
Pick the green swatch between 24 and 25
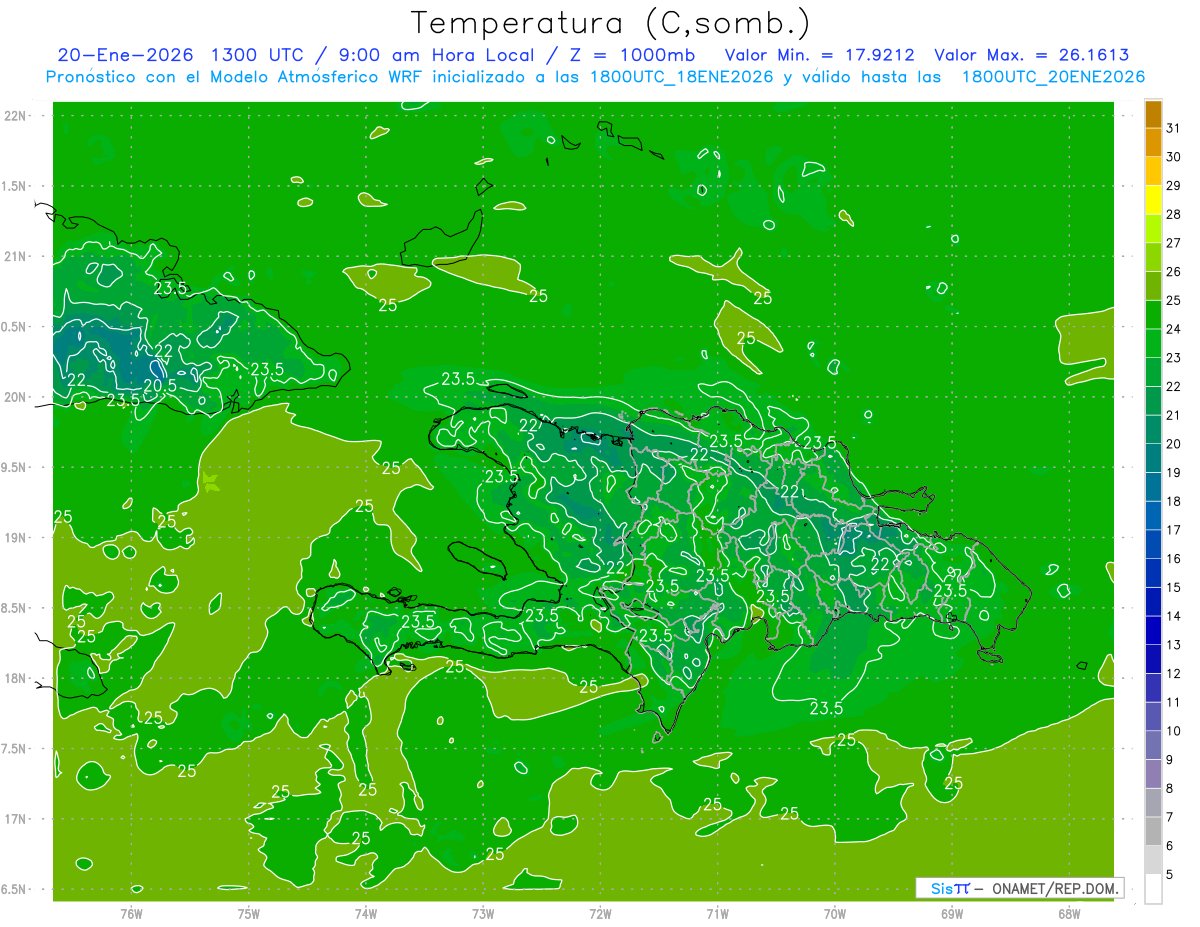[1153, 315]
